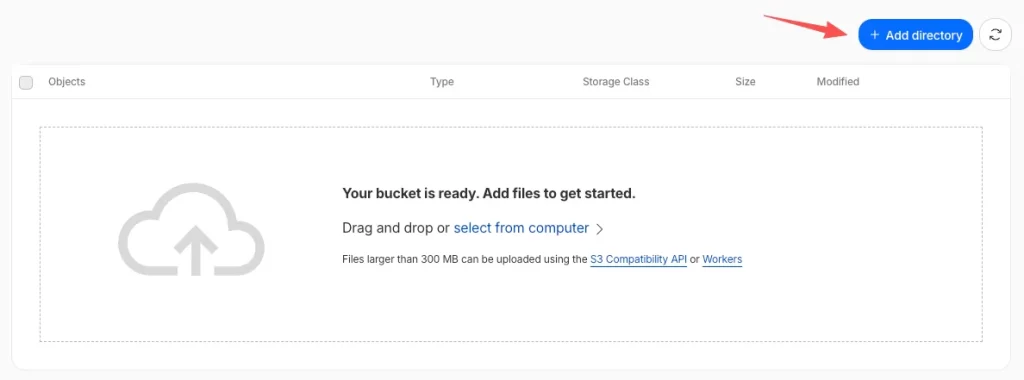Click the plus icon in Add directory
Viewport: 1024px width, 380px height.
pos(875,35)
